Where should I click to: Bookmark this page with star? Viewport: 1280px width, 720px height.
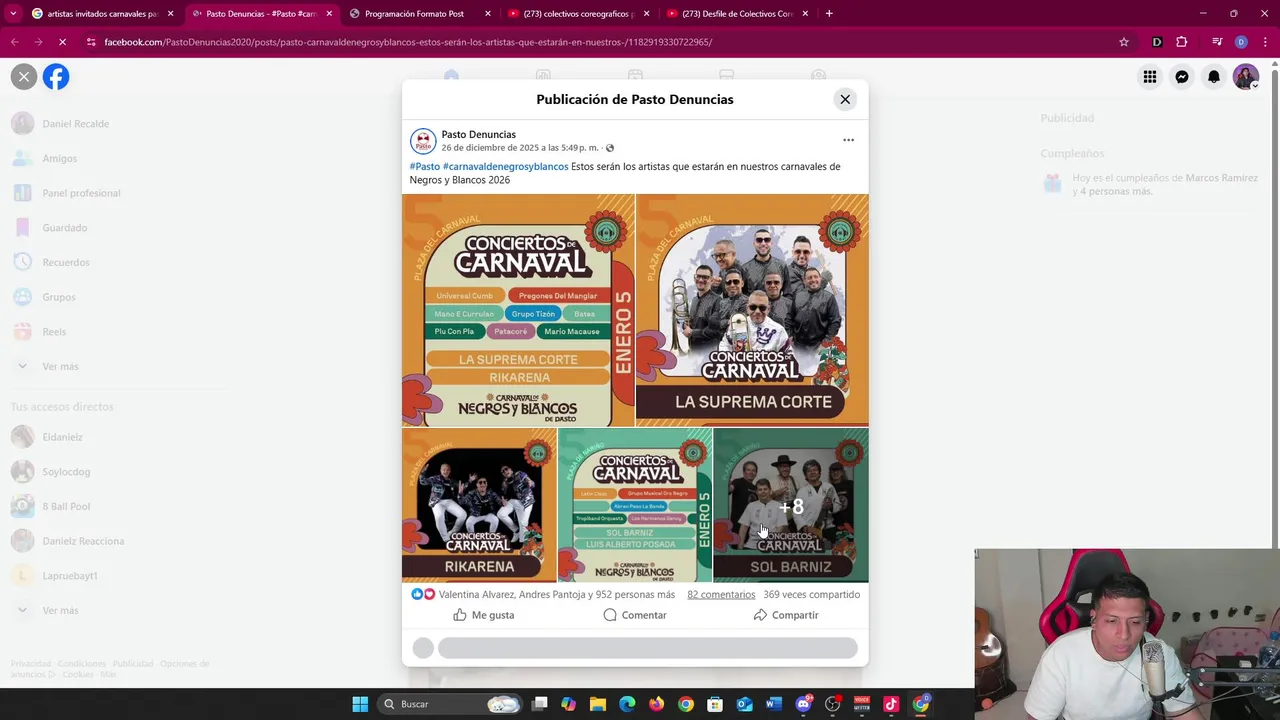[1124, 42]
